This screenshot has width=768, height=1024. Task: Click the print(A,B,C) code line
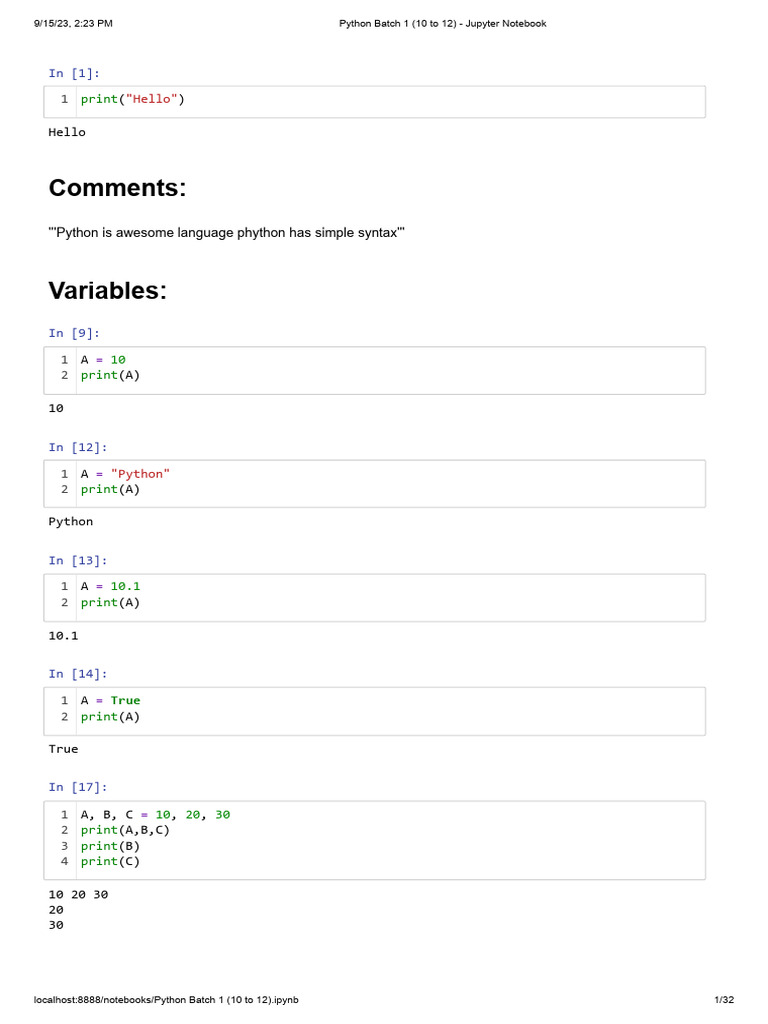click(x=125, y=830)
